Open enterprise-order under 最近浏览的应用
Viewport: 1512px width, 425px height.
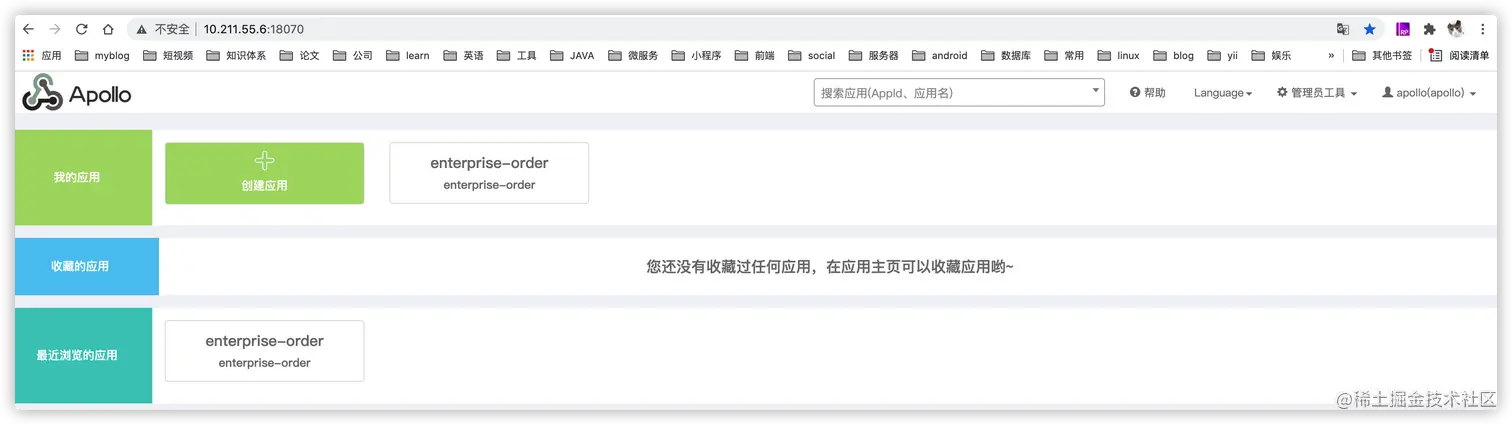click(264, 351)
